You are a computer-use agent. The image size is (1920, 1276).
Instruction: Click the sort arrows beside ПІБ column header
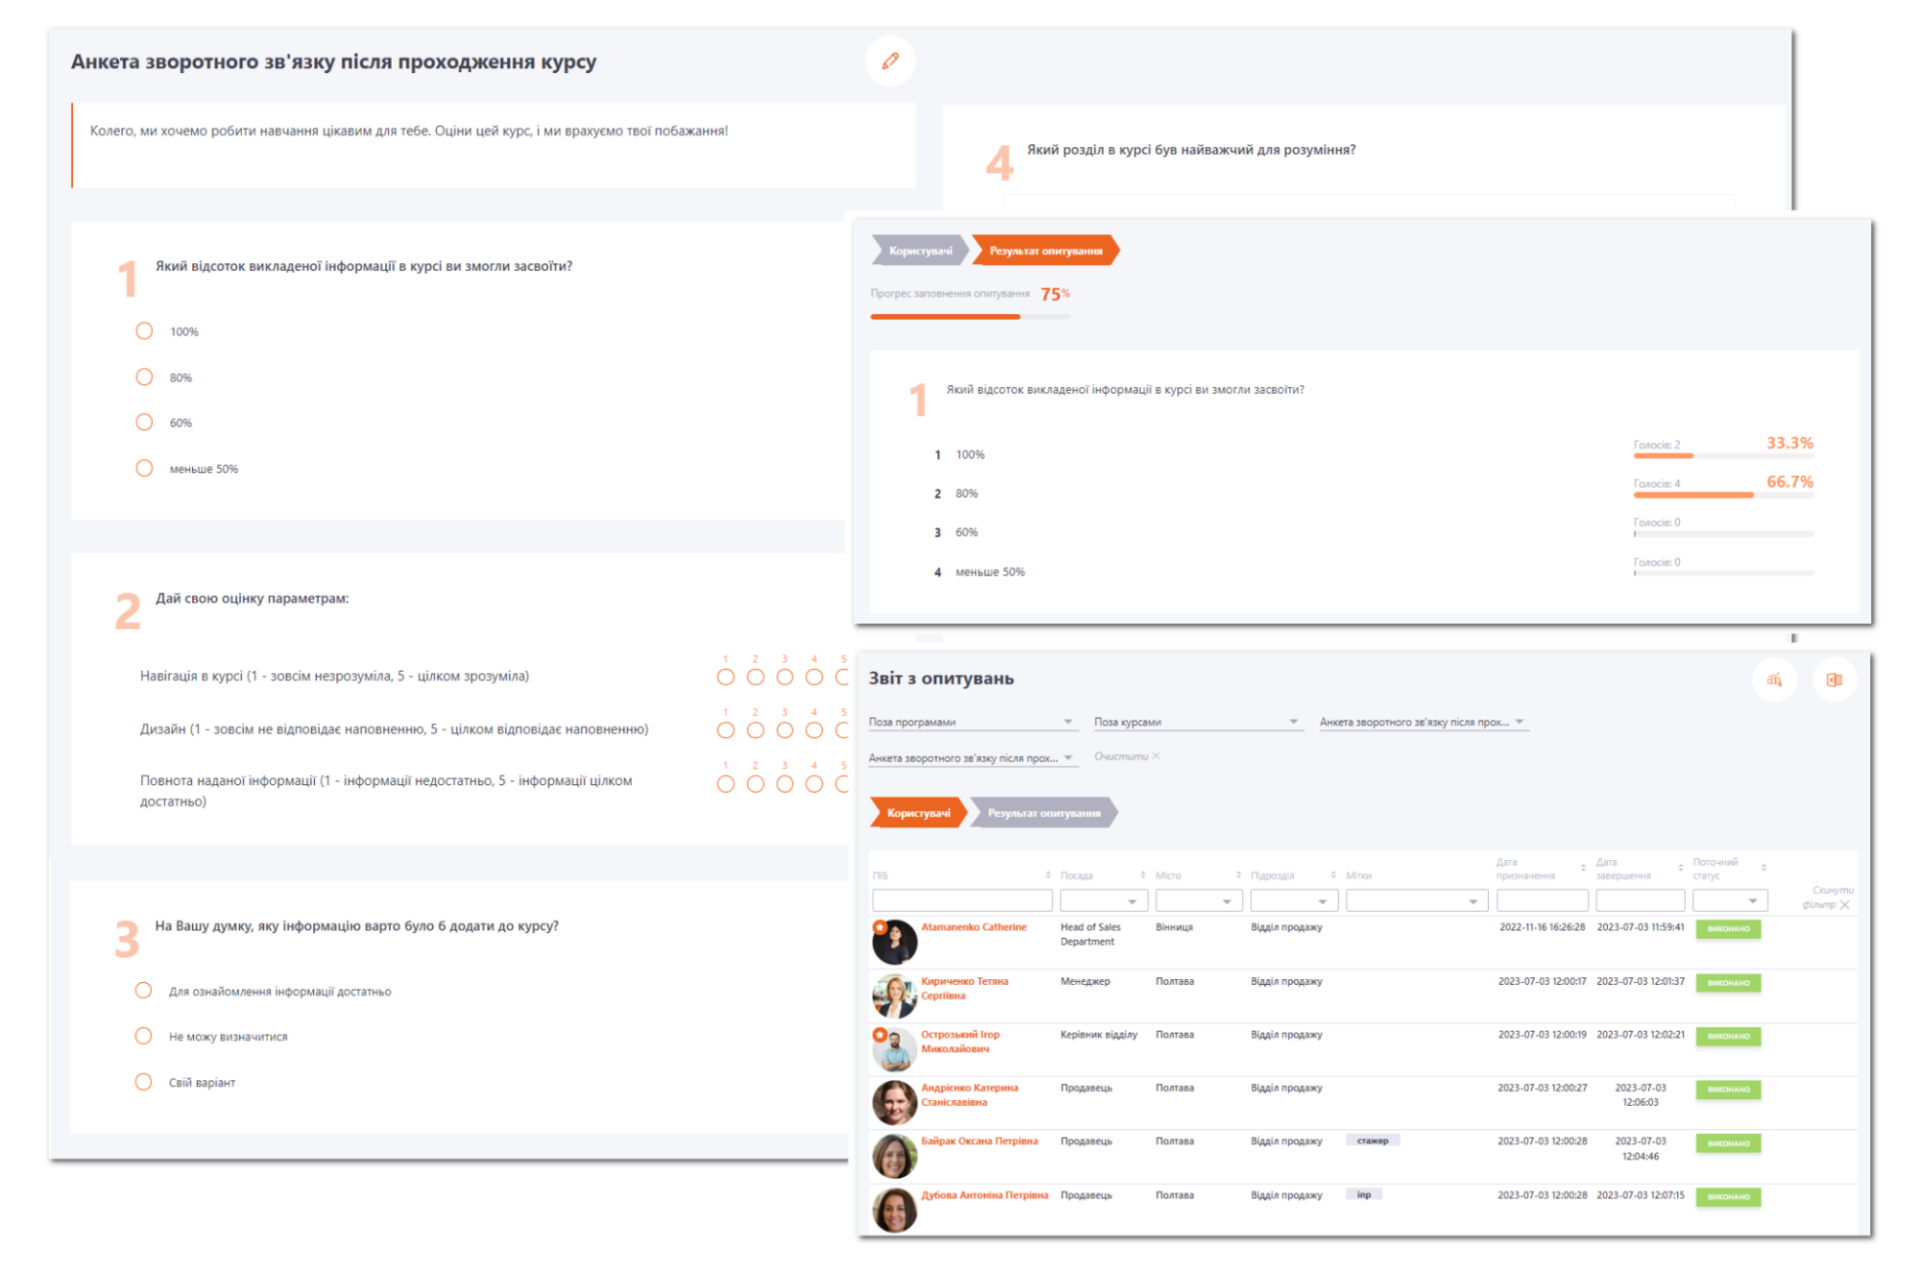[1046, 873]
